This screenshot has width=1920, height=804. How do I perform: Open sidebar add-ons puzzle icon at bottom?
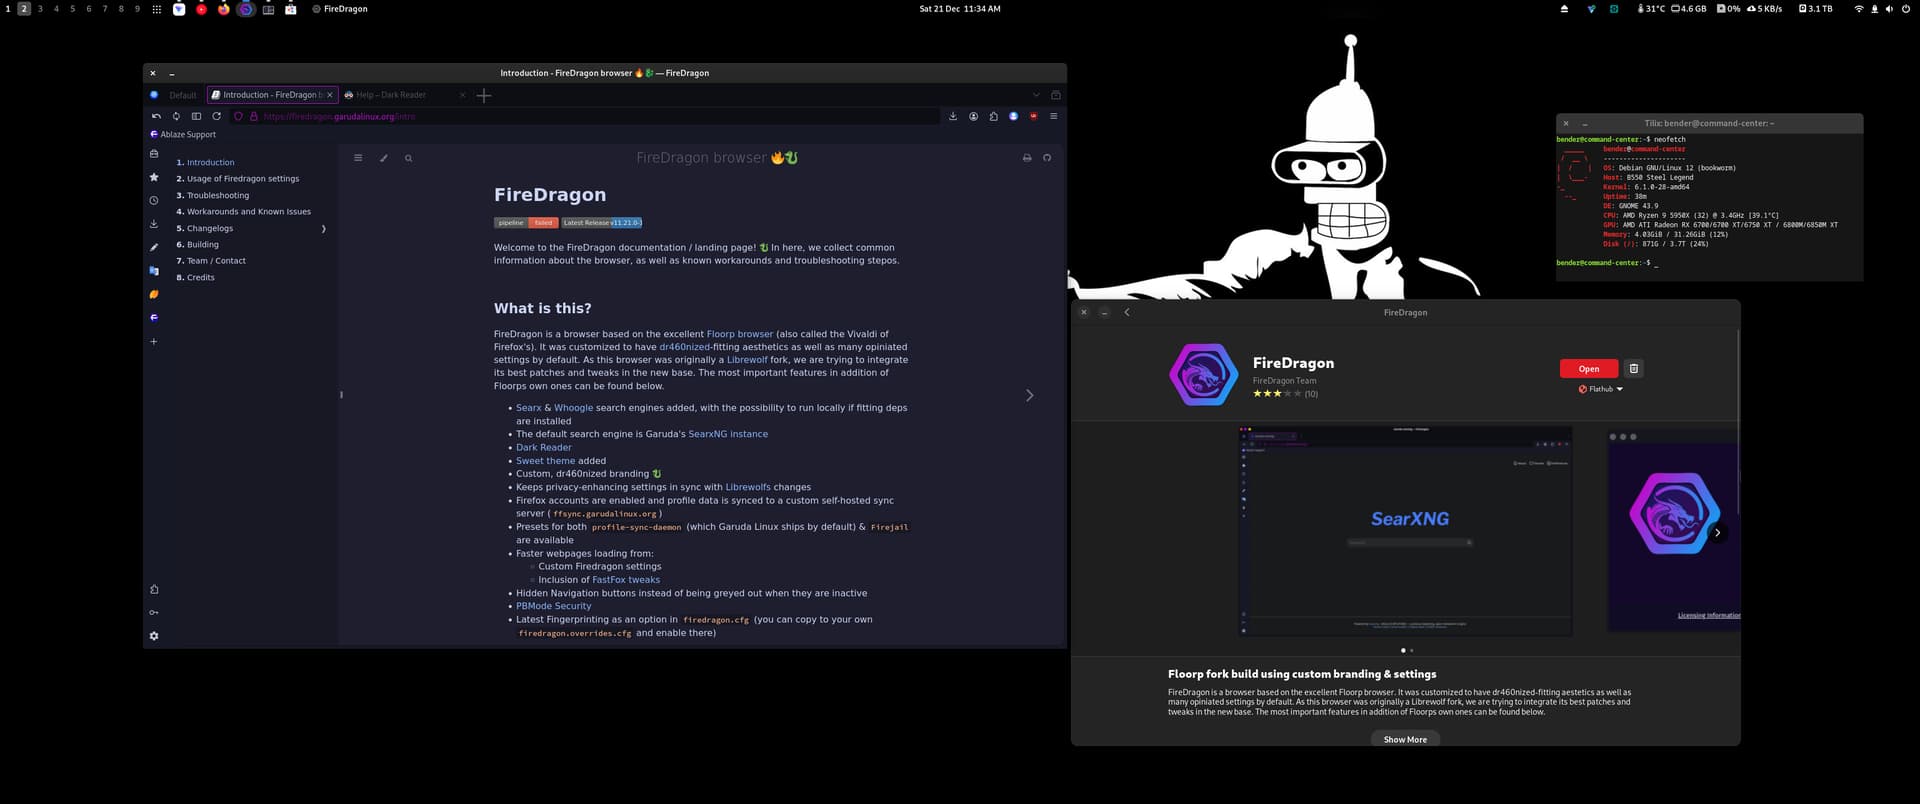pyautogui.click(x=154, y=589)
